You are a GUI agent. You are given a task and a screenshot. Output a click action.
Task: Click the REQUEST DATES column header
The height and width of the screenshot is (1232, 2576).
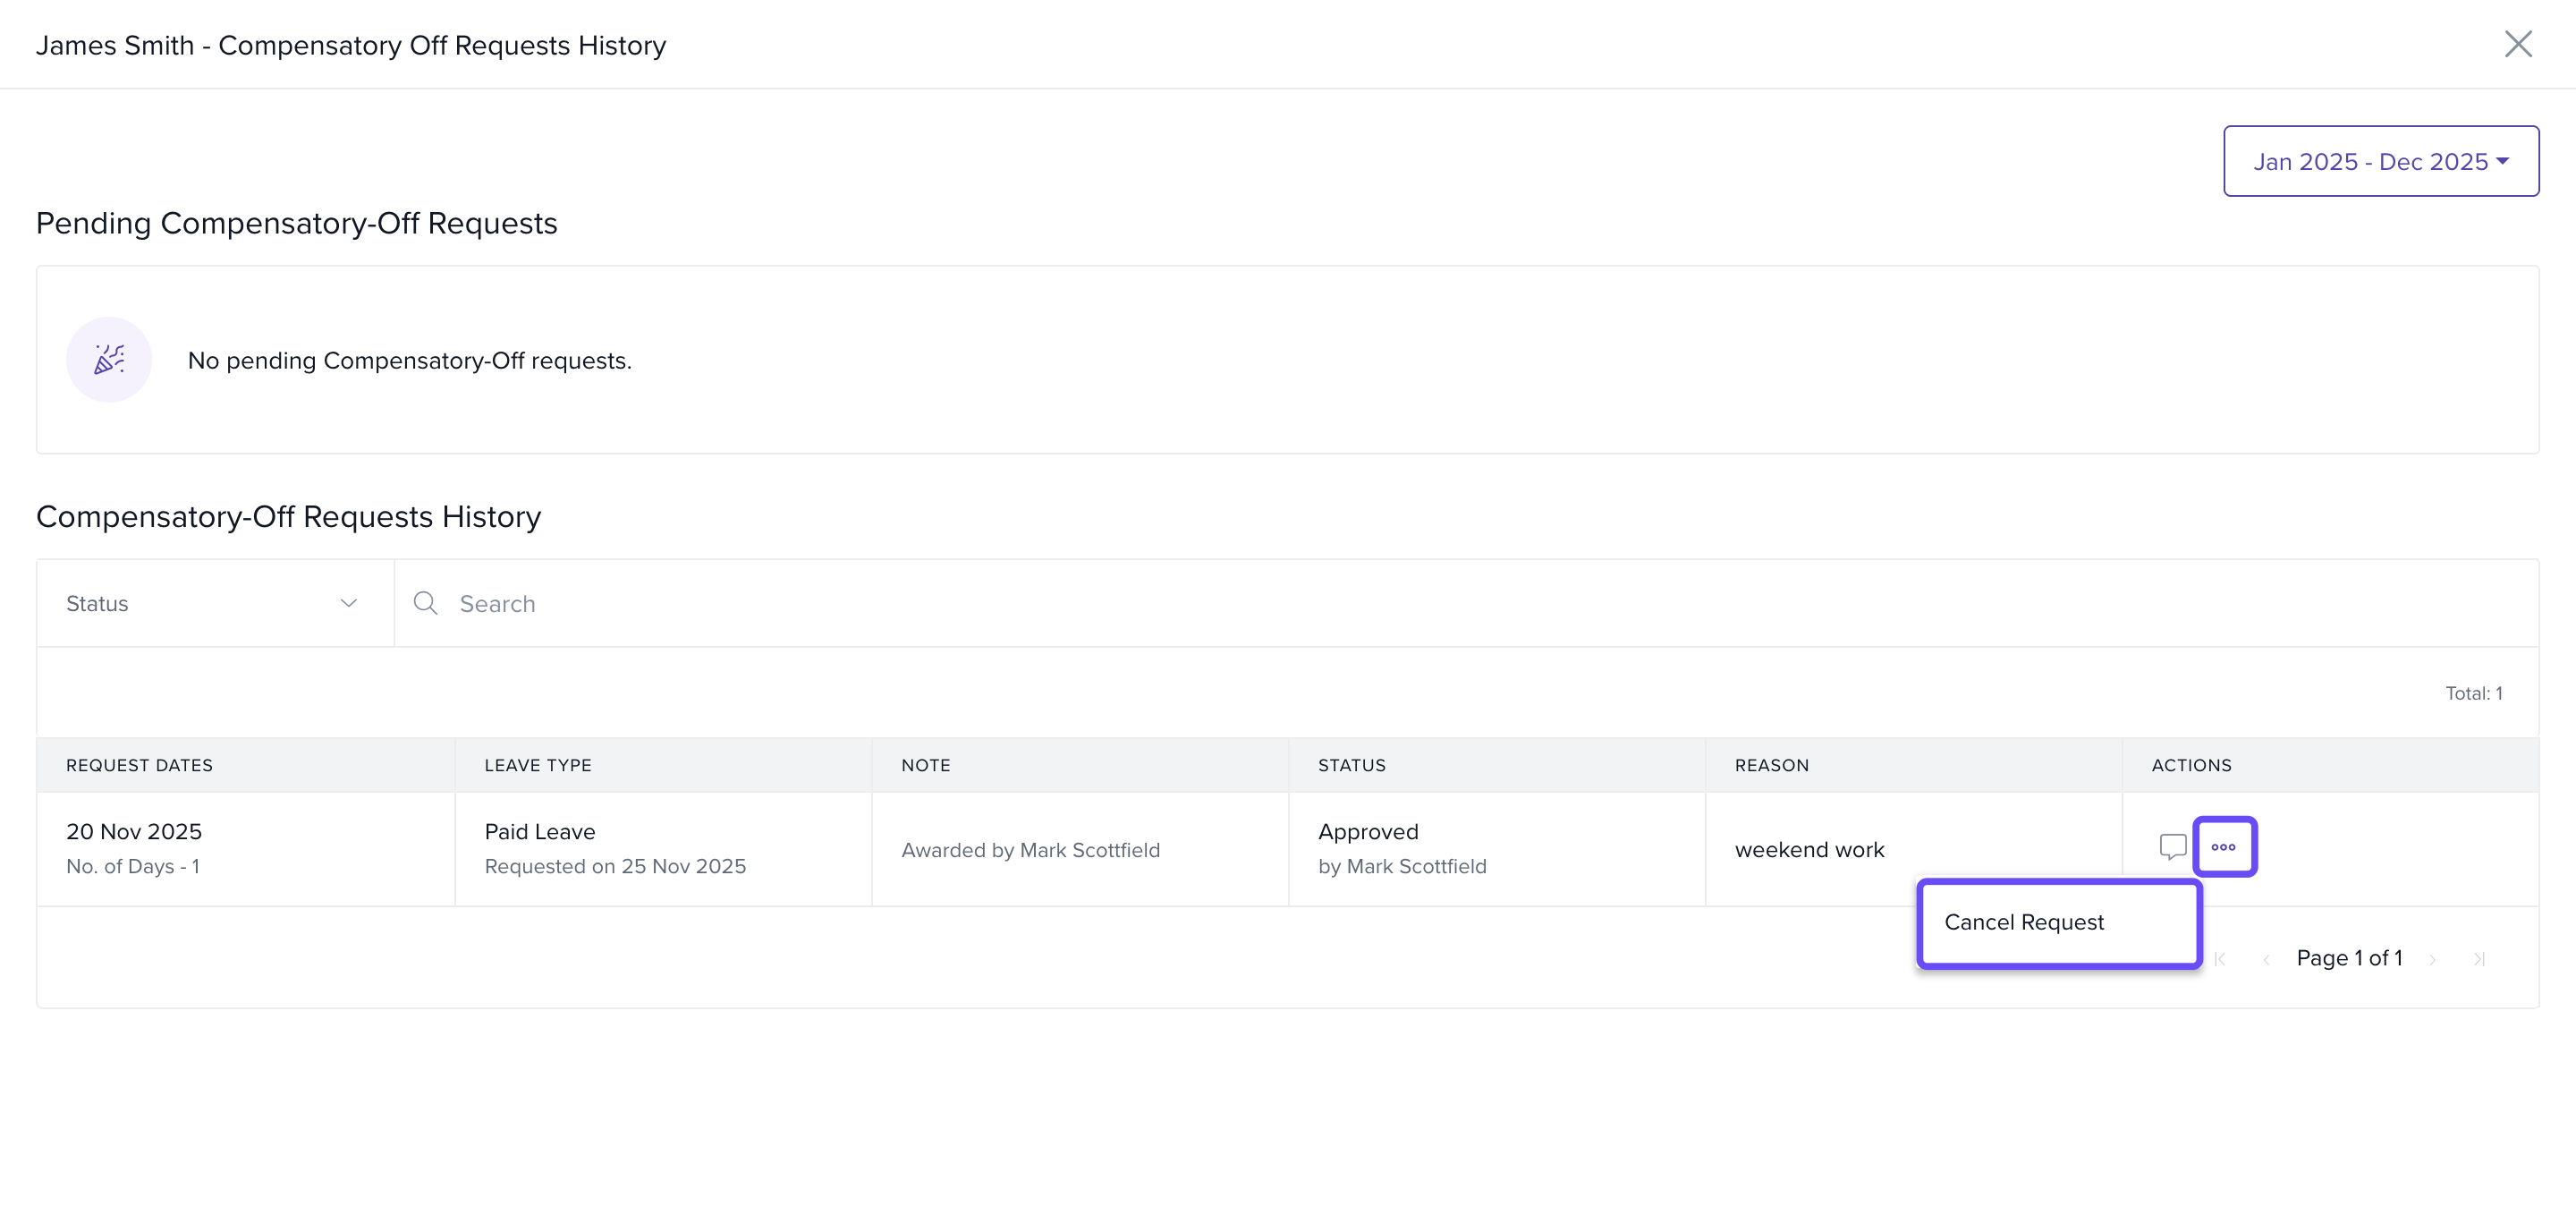pyautogui.click(x=139, y=765)
